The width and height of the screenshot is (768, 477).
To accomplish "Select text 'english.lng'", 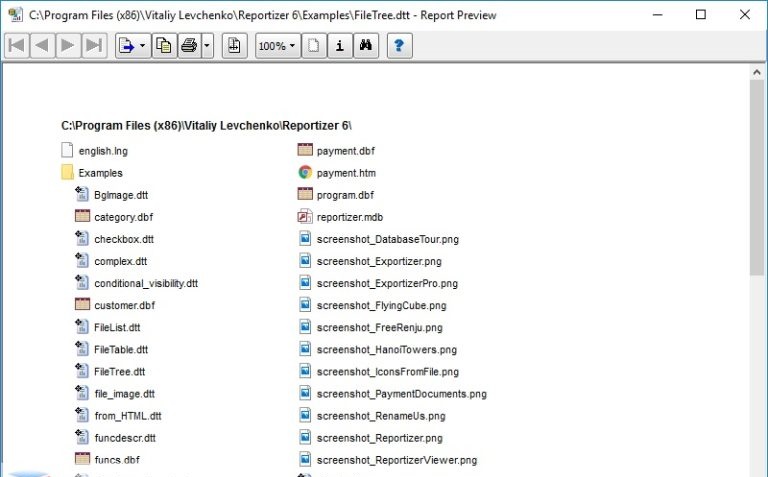I will coord(103,151).
